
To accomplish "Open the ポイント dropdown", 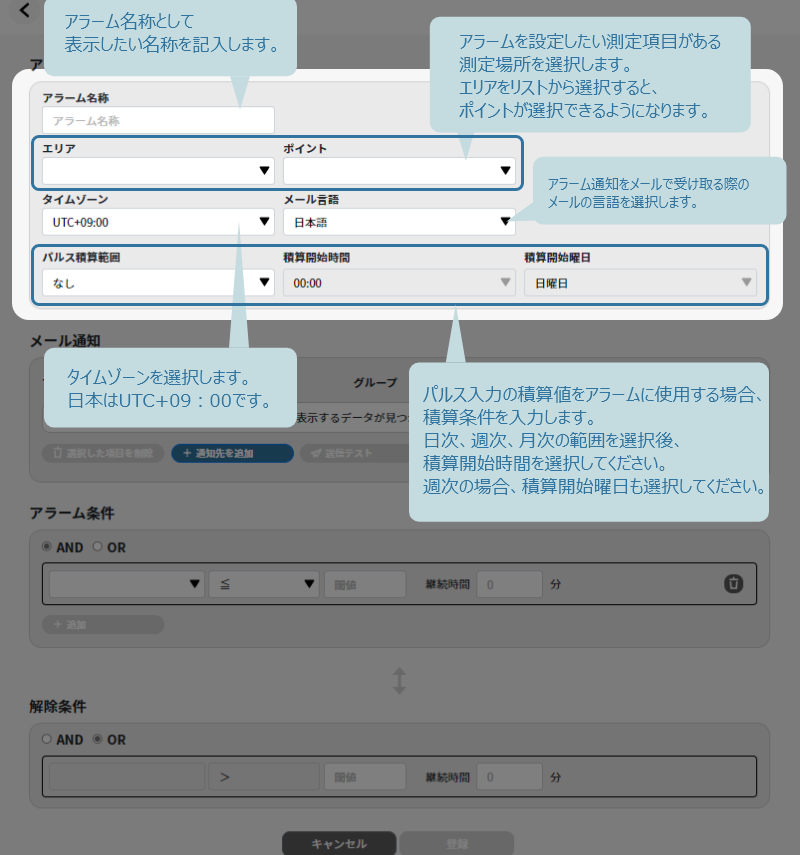I will pyautogui.click(x=399, y=171).
